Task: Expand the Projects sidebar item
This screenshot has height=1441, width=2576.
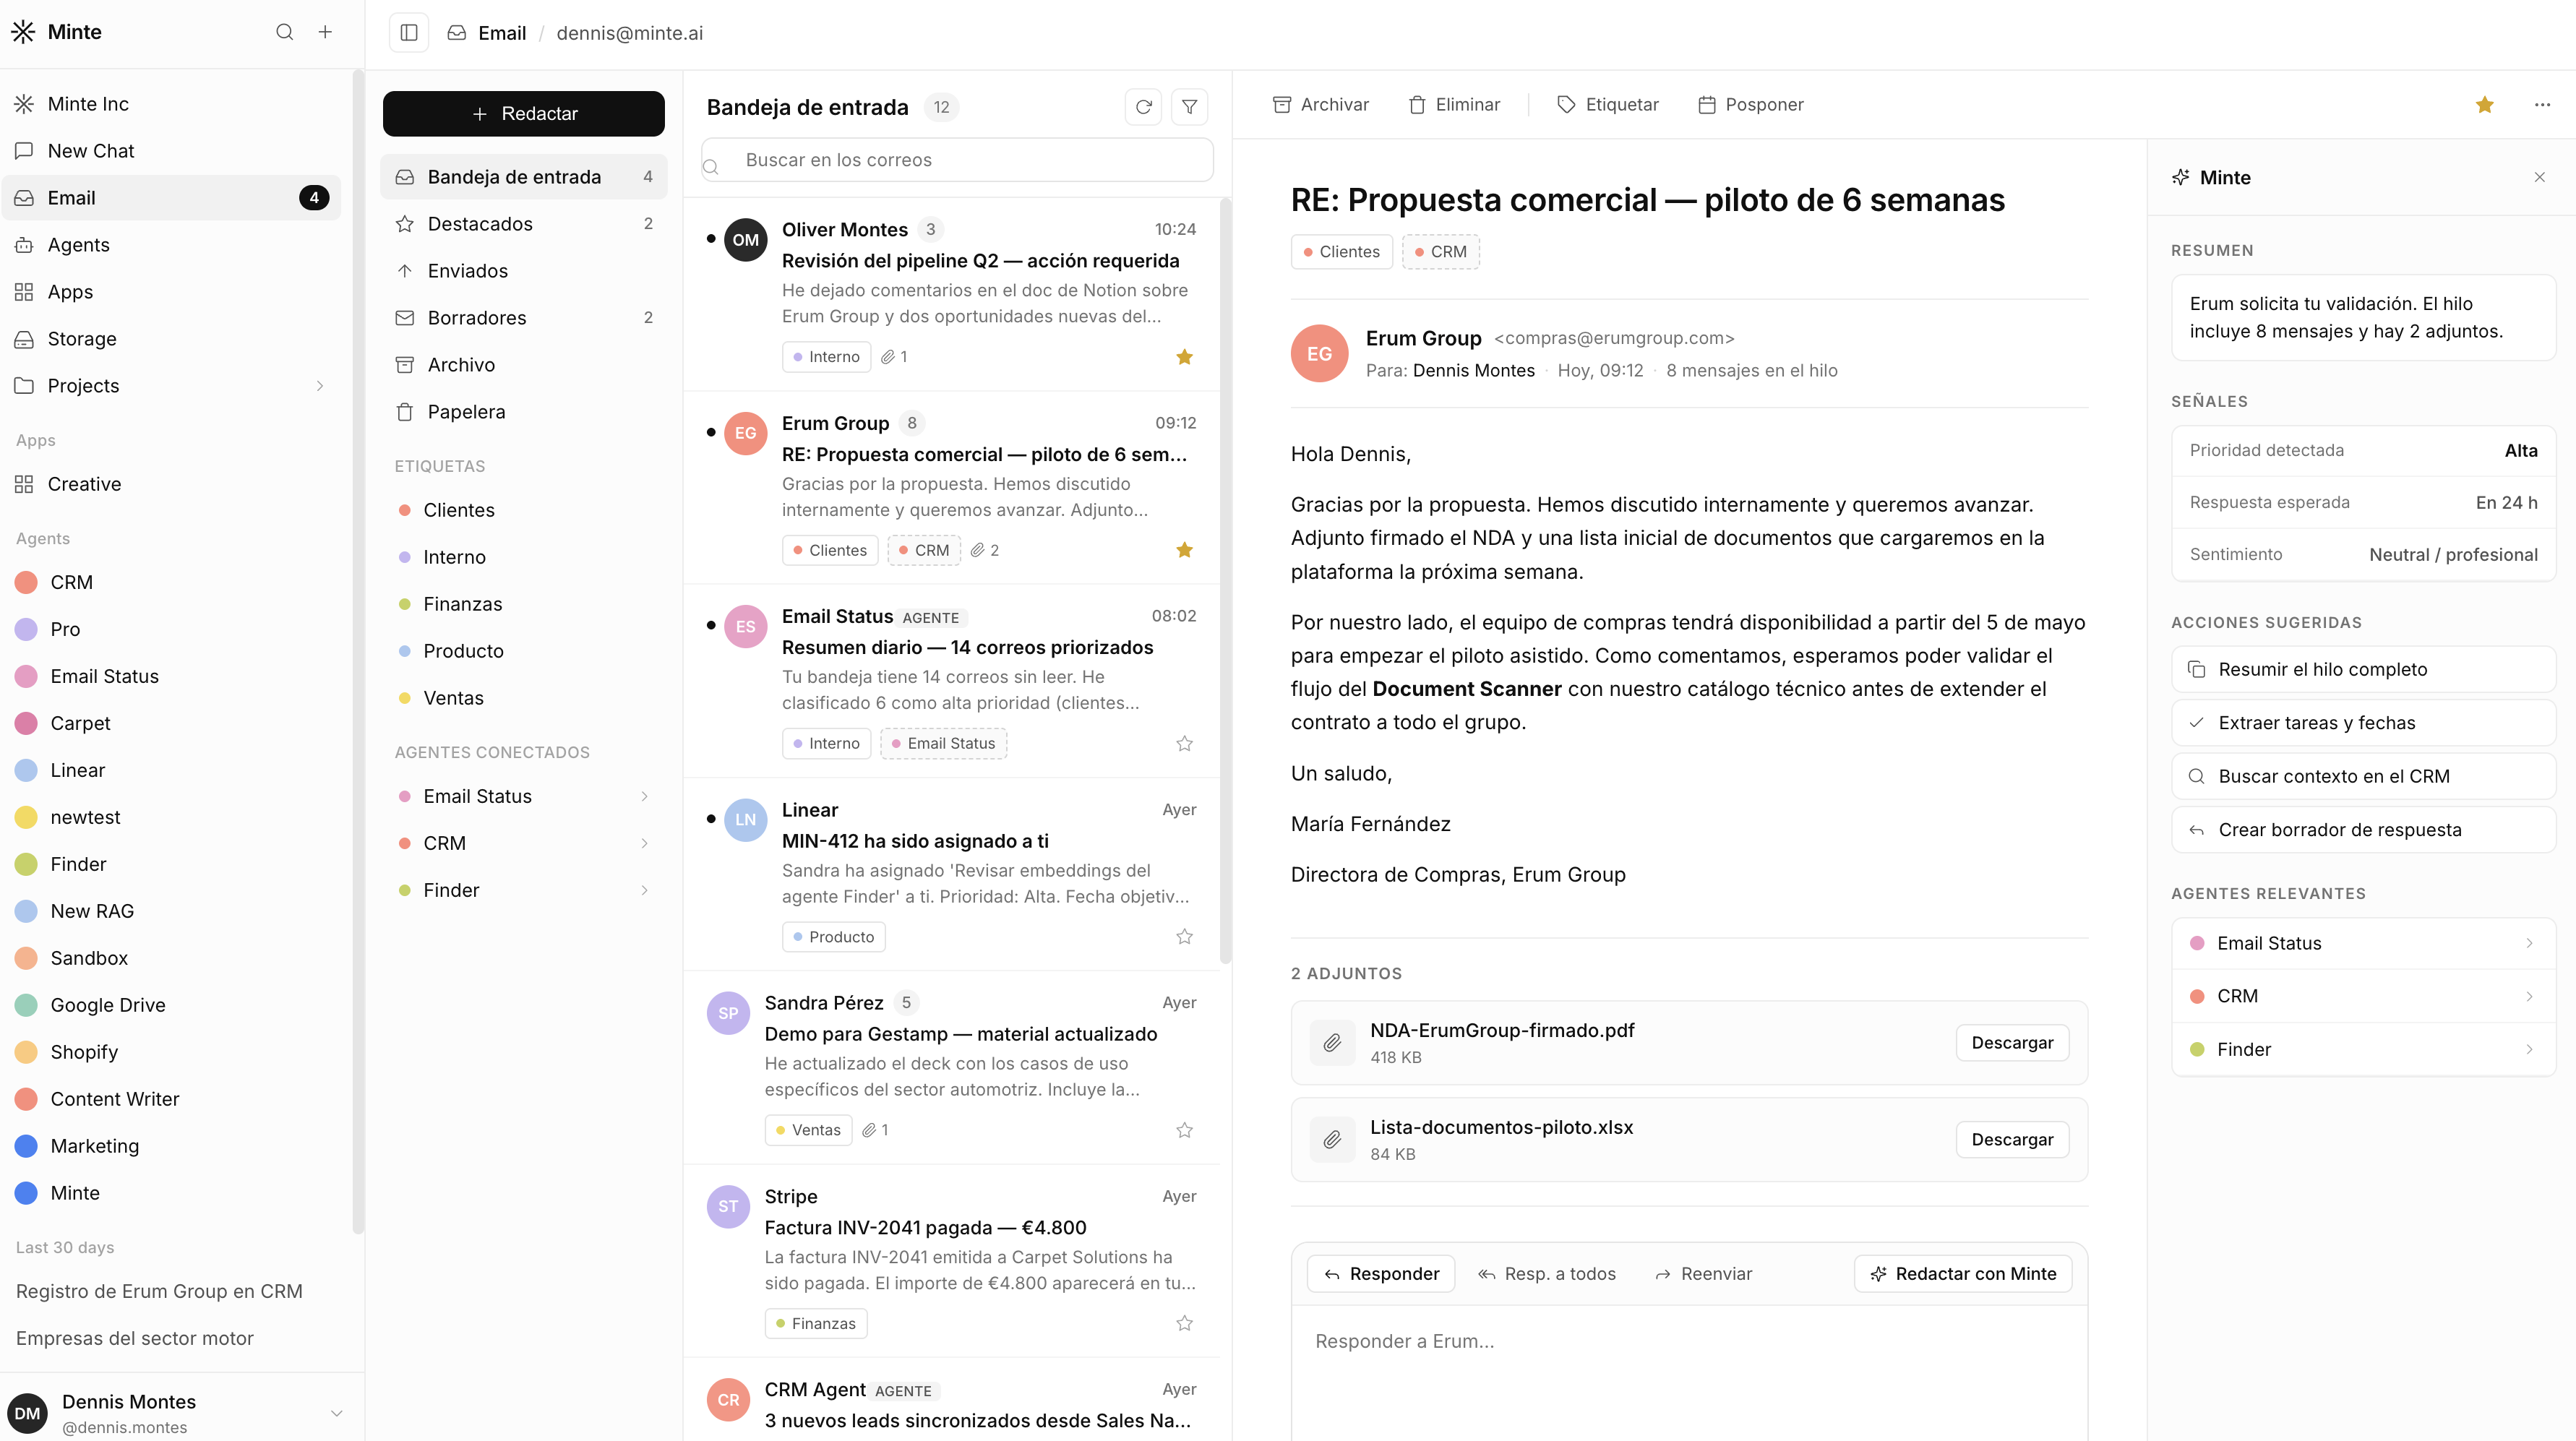Action: (320, 386)
